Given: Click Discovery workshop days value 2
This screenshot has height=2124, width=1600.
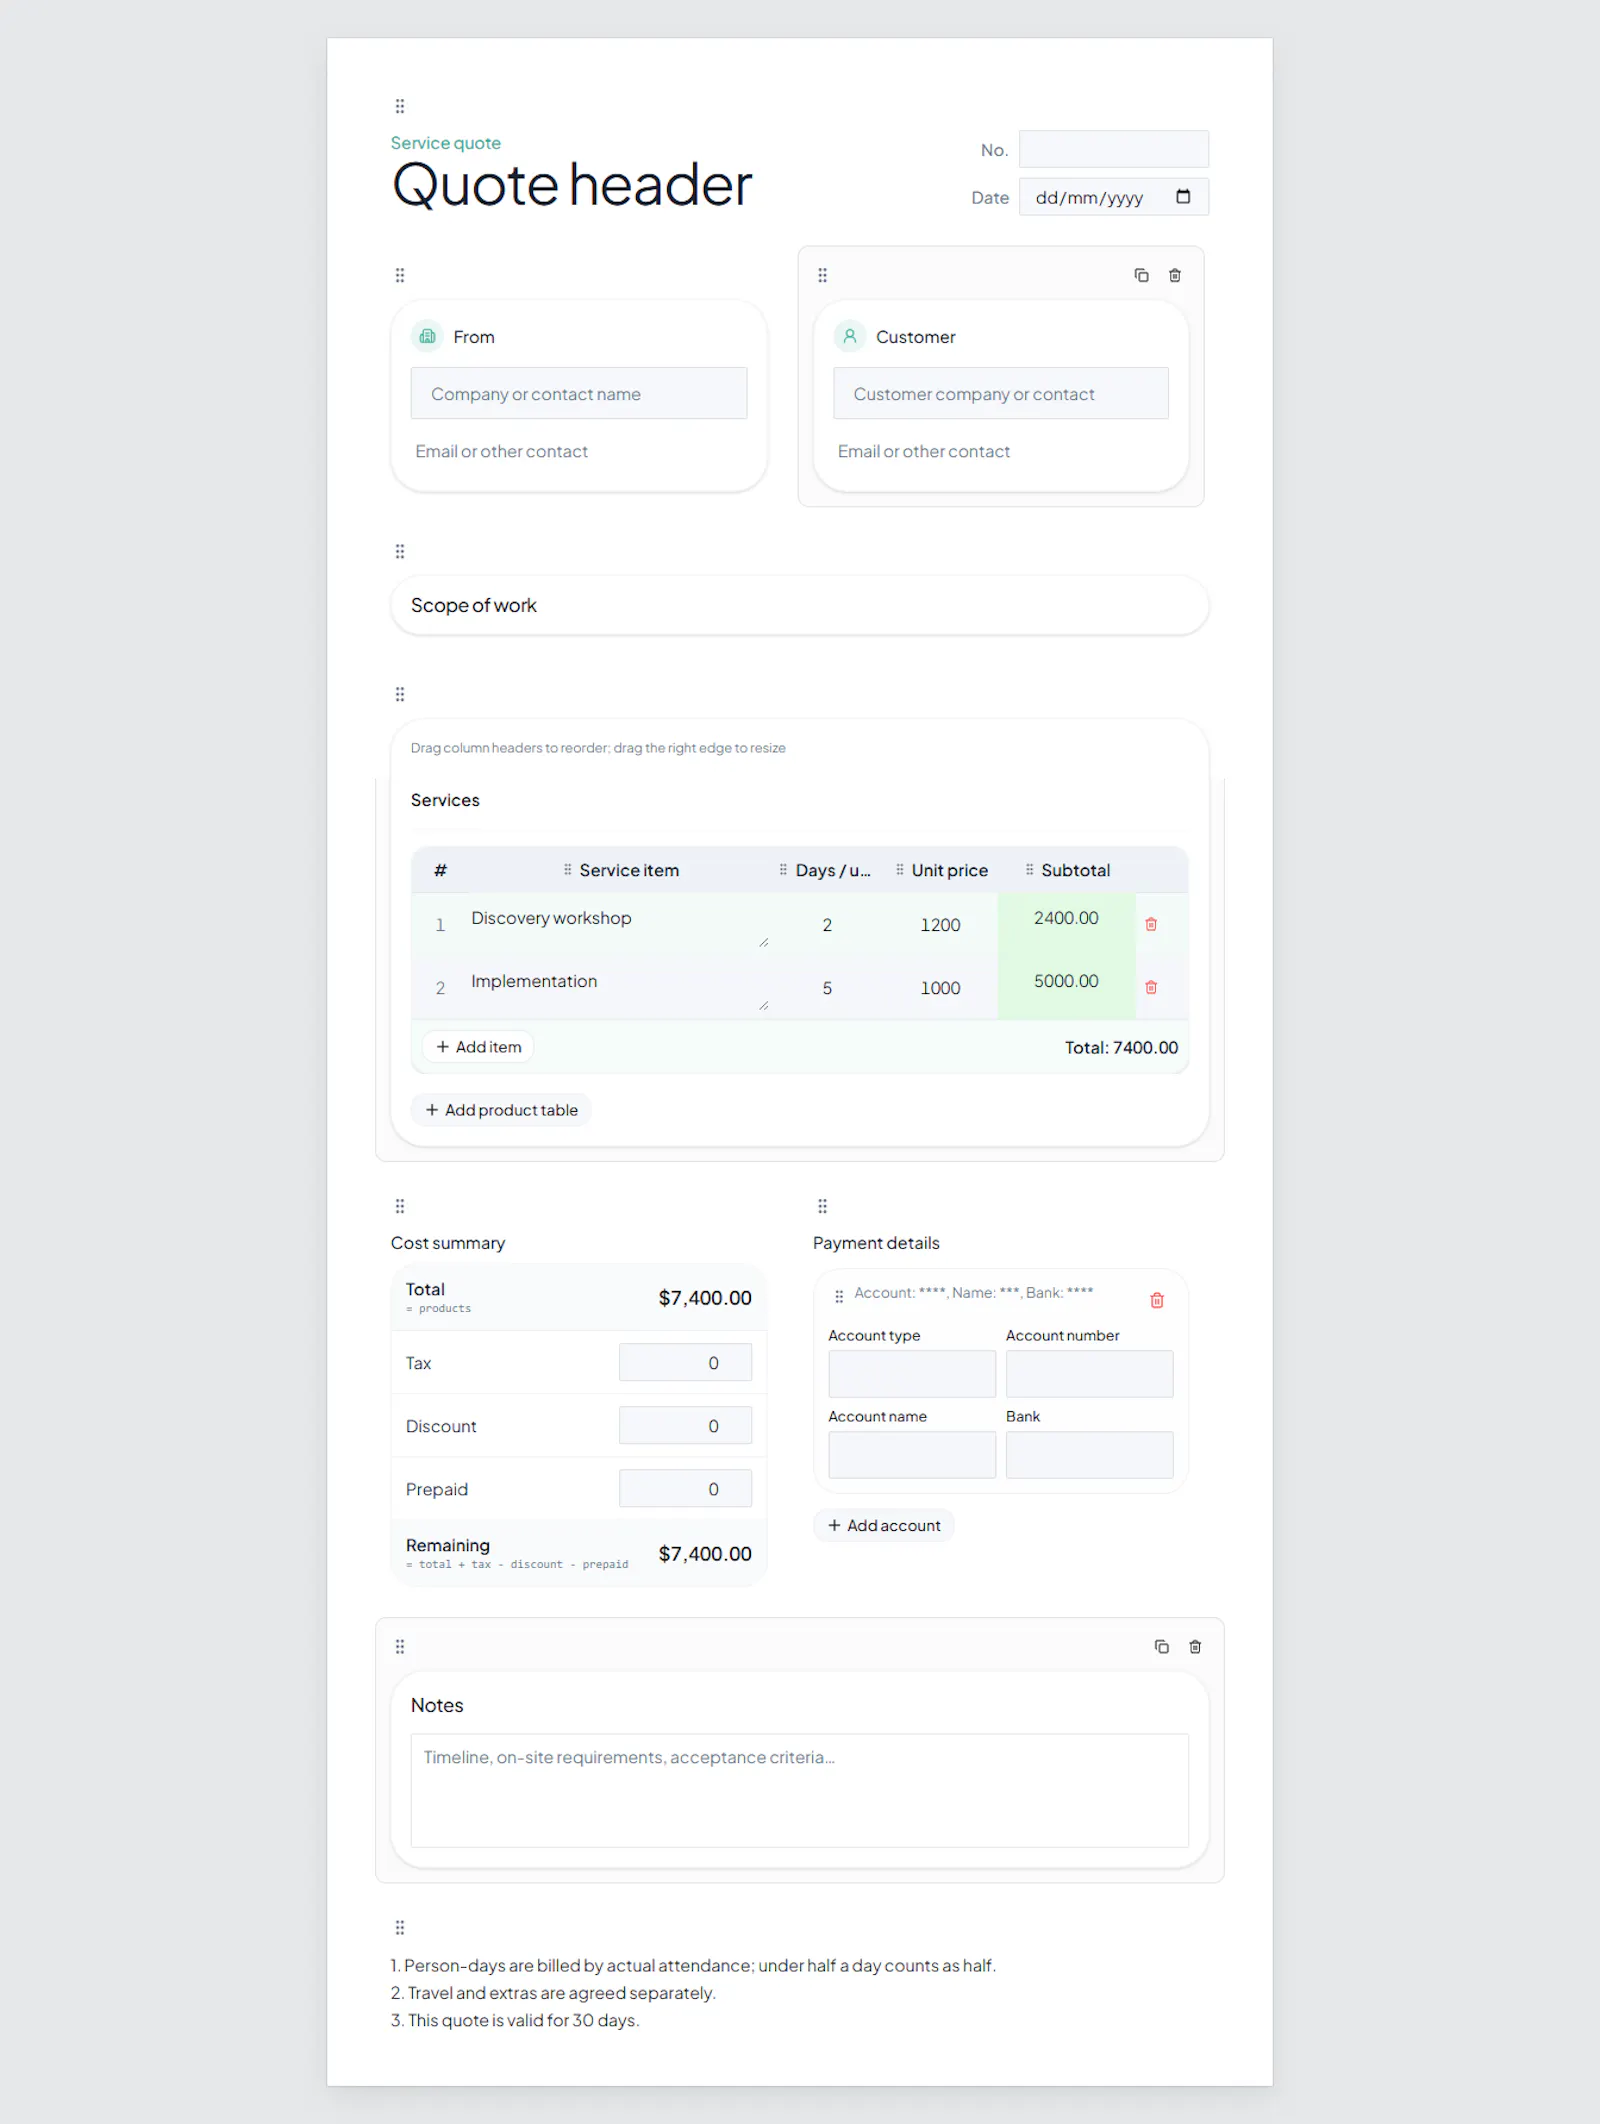Looking at the screenshot, I should click(827, 925).
